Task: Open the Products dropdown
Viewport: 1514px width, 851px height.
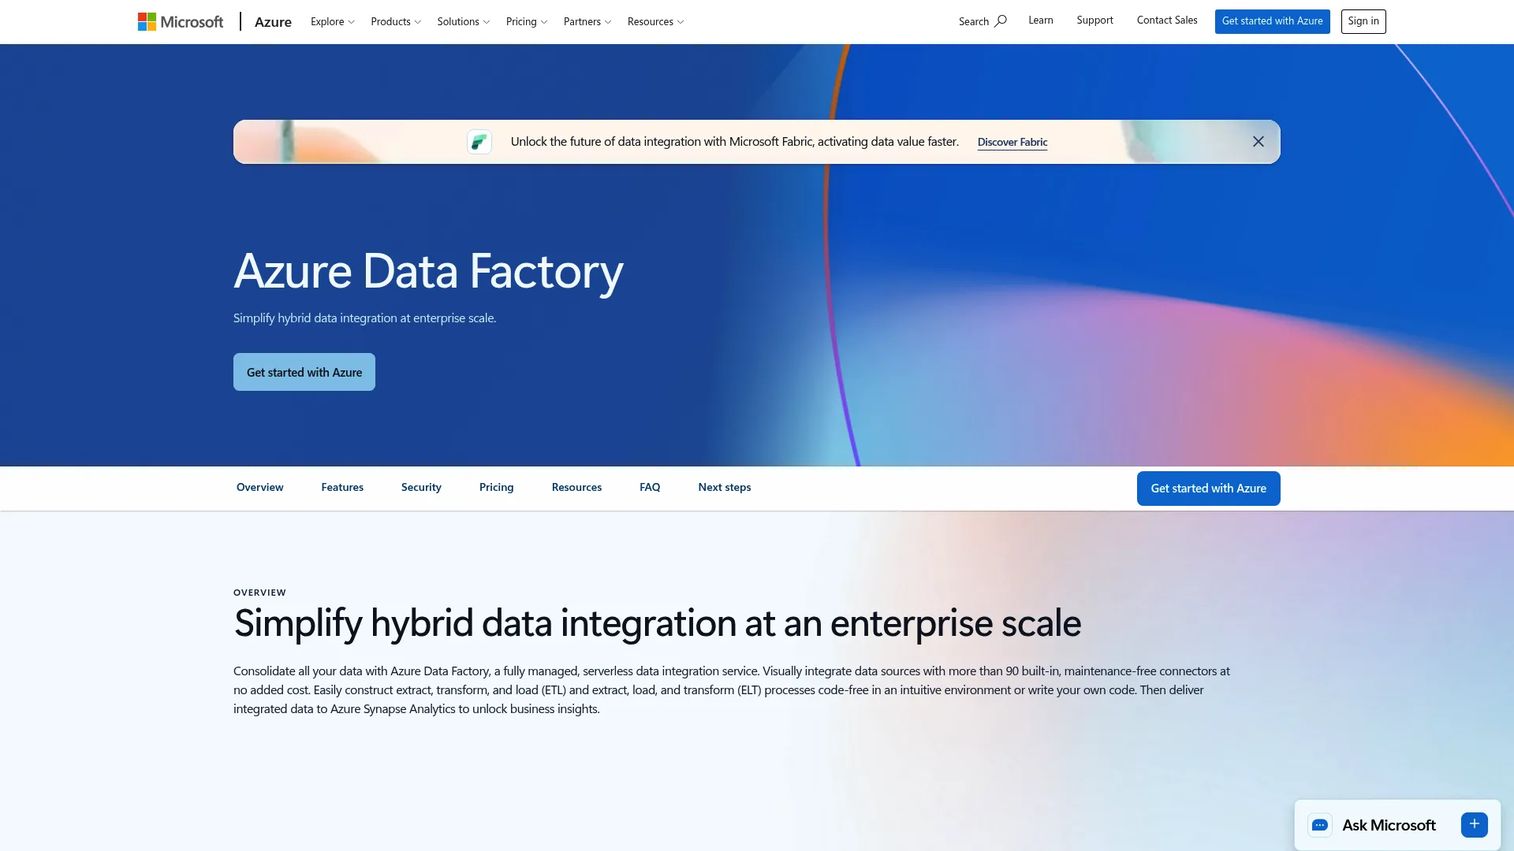Action: tap(396, 21)
